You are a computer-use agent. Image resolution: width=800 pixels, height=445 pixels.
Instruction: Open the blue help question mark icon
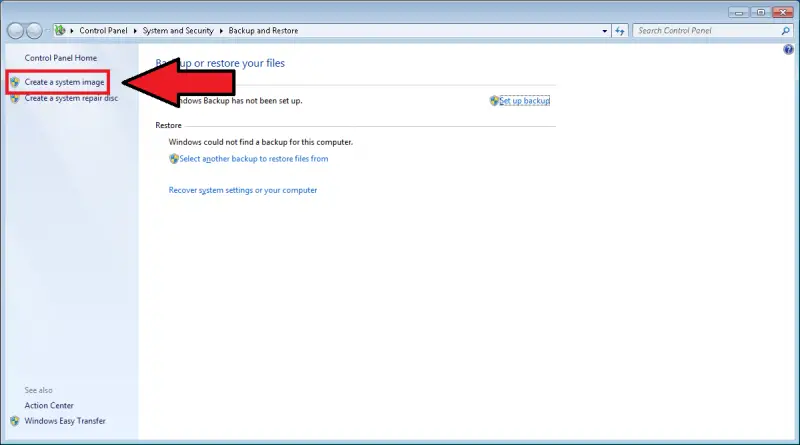[788, 50]
